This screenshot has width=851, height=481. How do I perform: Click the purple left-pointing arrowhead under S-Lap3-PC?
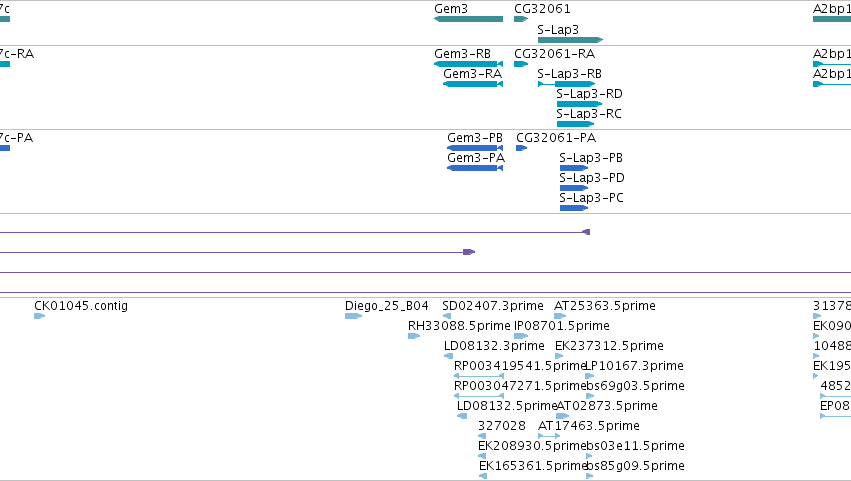(586, 232)
